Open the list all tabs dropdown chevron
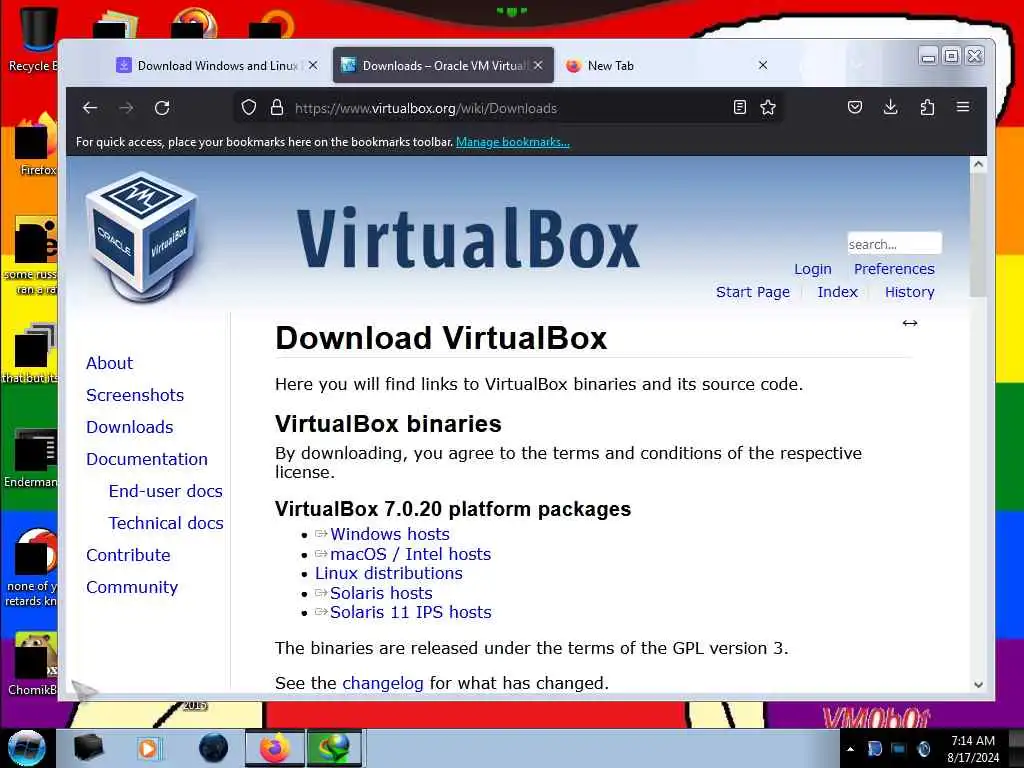This screenshot has height=768, width=1024. (857, 65)
